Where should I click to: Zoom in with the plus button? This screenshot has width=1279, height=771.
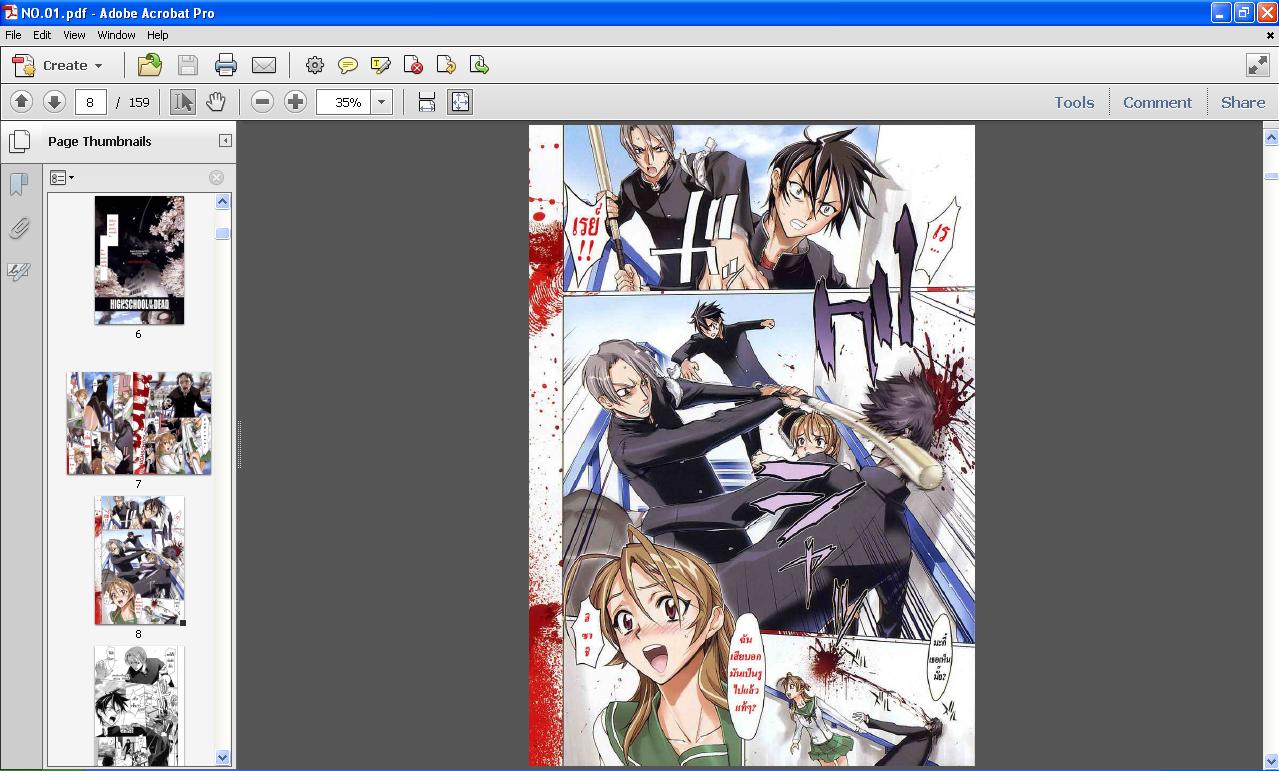(295, 102)
